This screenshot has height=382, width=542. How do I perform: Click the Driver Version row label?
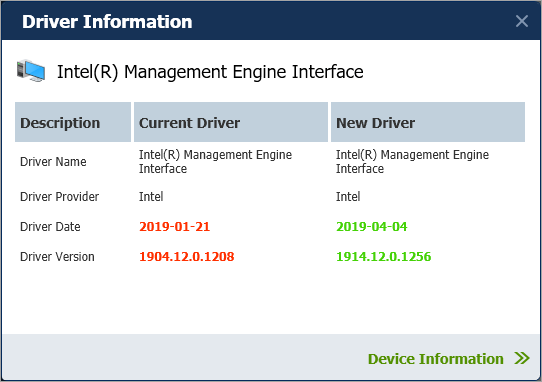(x=57, y=257)
